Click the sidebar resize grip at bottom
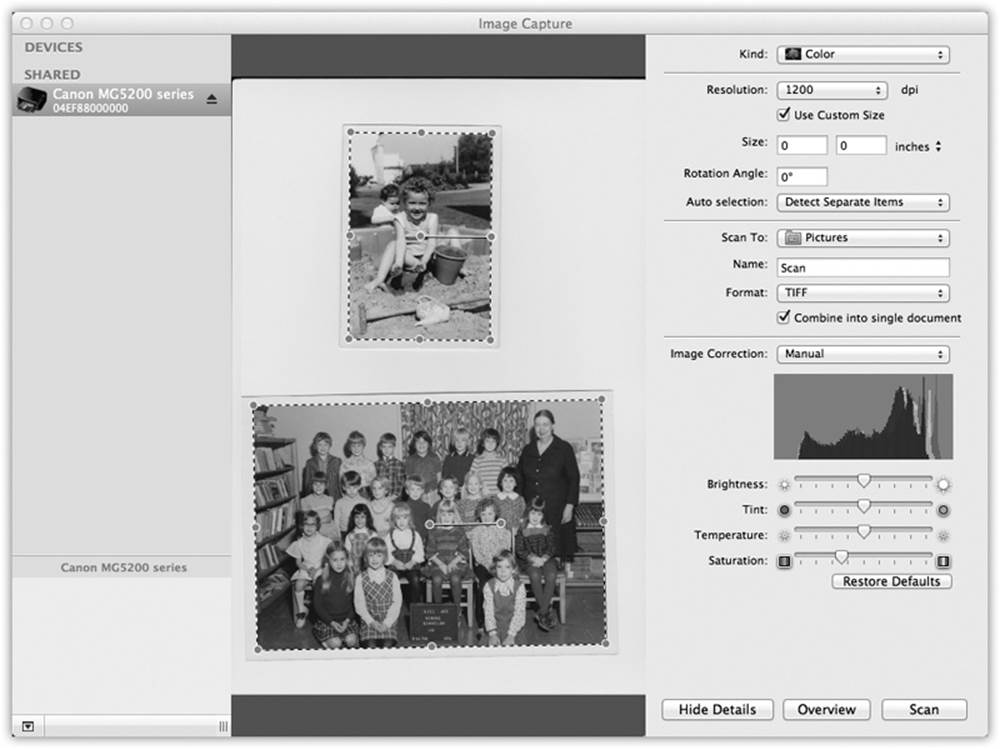 point(223,726)
